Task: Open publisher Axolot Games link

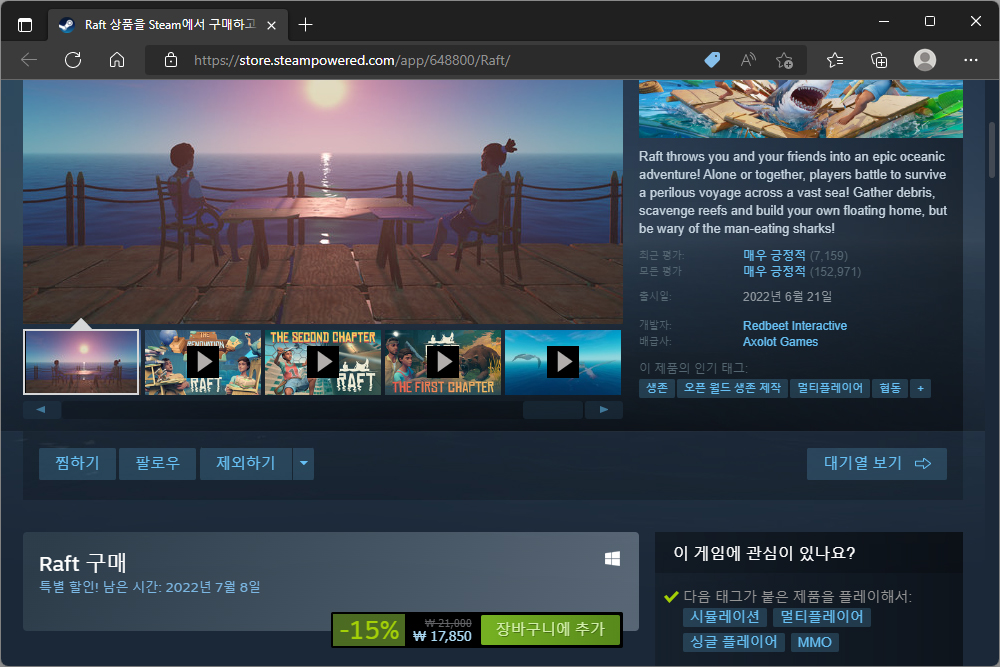Action: pos(780,342)
